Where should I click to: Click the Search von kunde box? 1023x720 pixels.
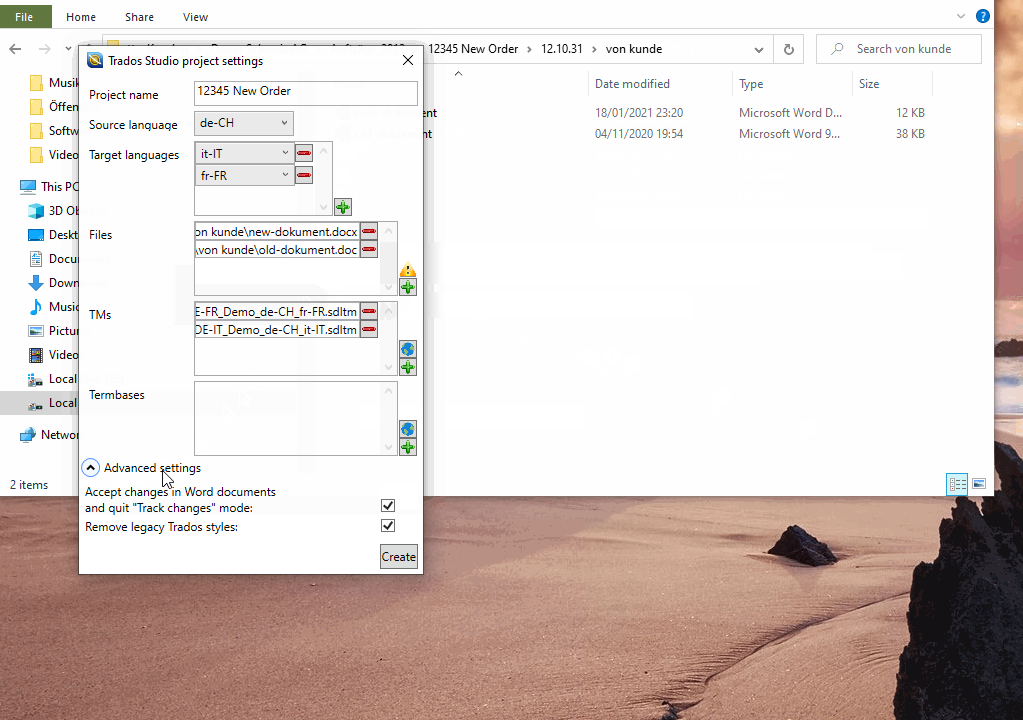899,49
